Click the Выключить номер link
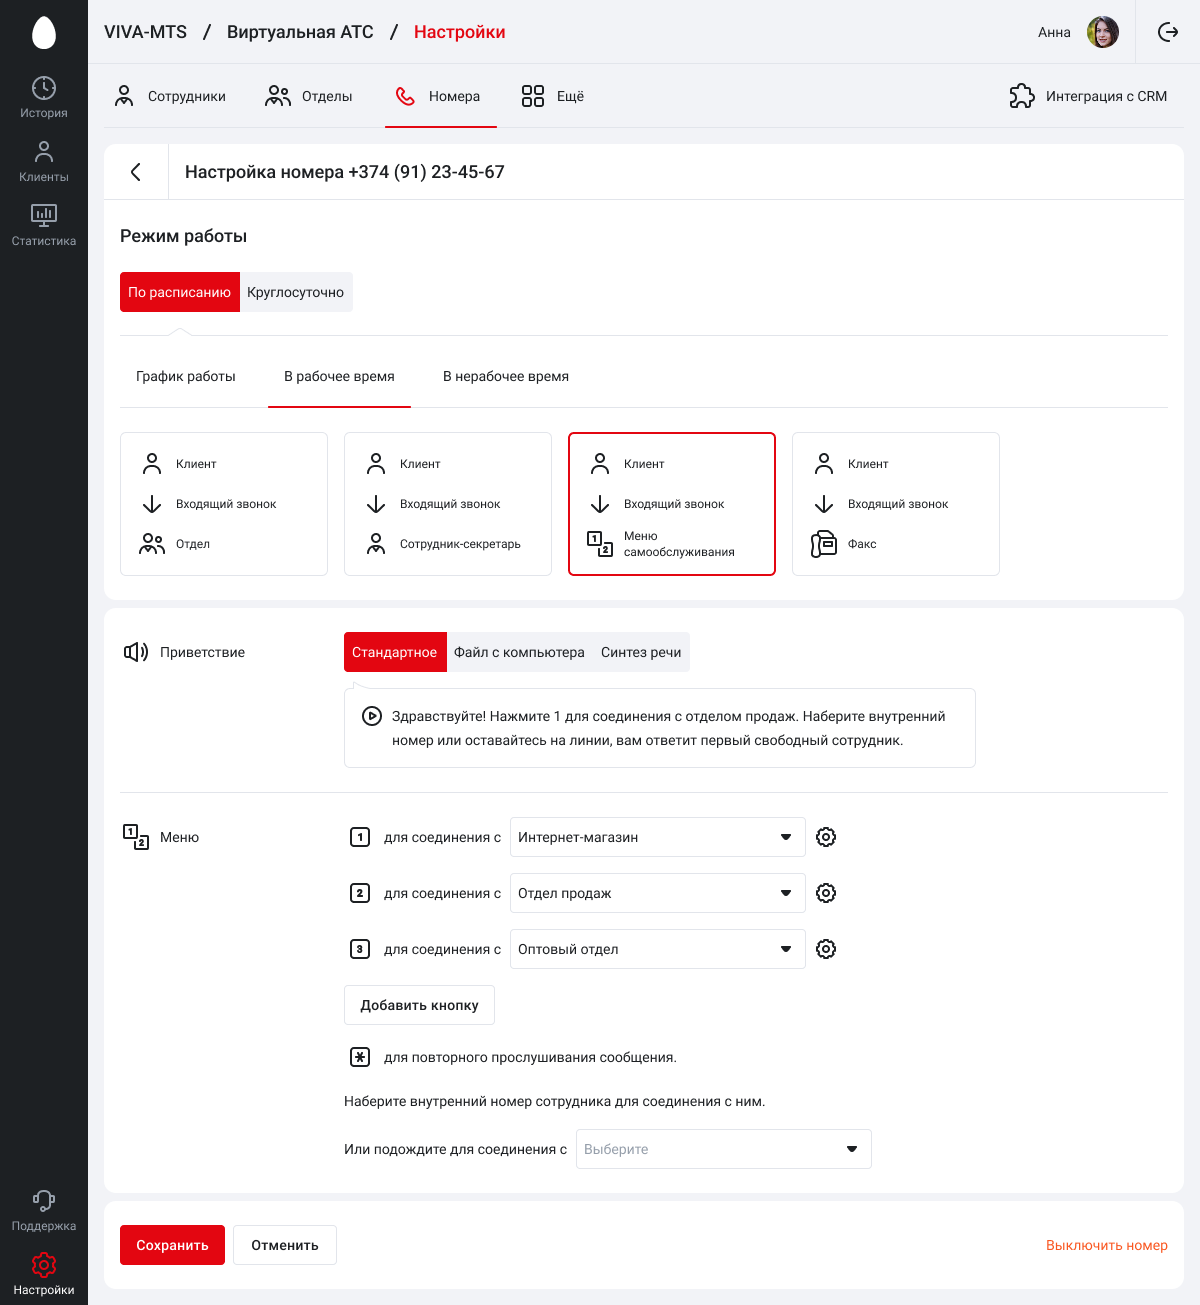The image size is (1200, 1305). (x=1106, y=1245)
